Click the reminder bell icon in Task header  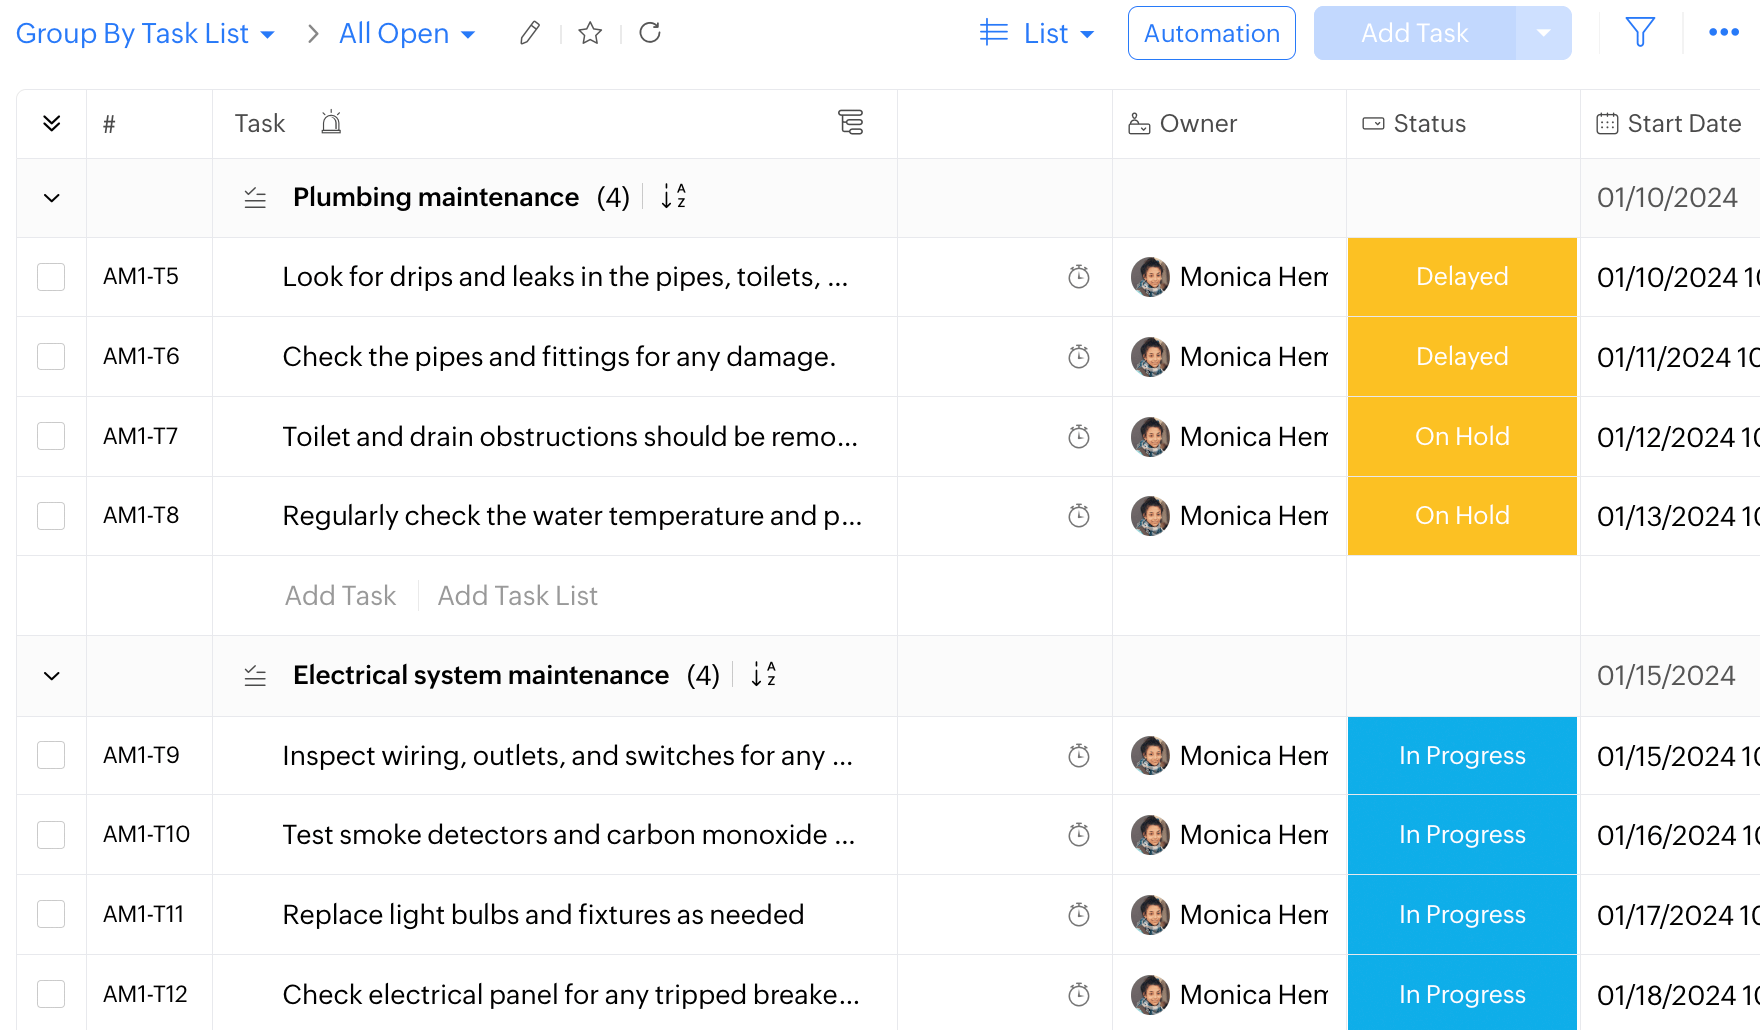[331, 123]
